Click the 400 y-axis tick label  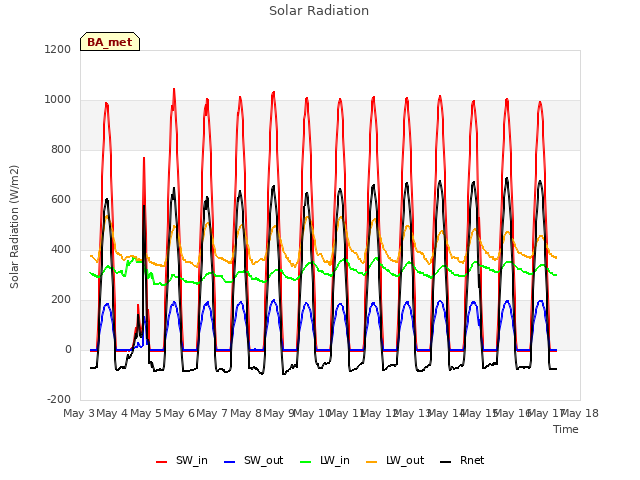tap(61, 249)
